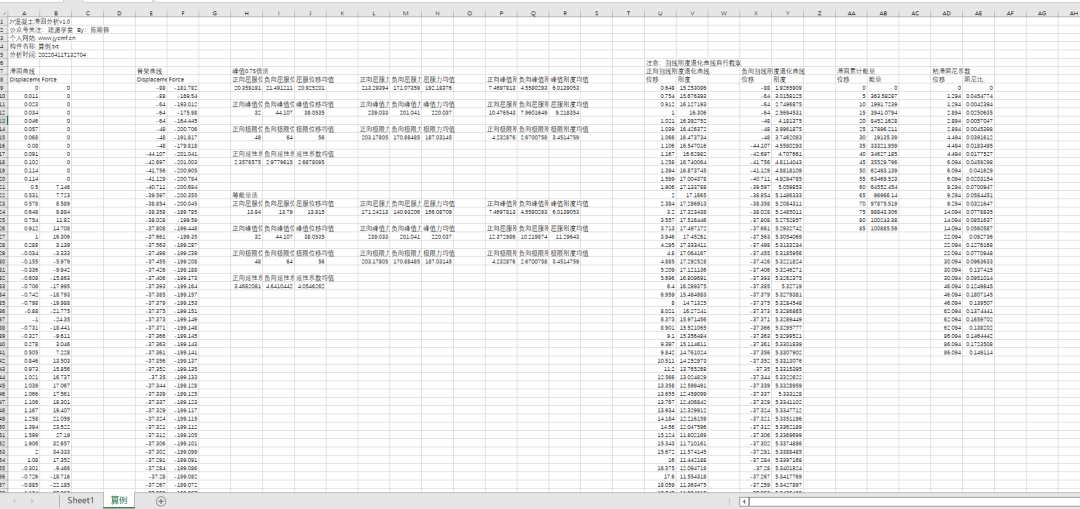Viewport: 1080px width, 509px height.
Task: Select column L header
Action: pos(374,13)
